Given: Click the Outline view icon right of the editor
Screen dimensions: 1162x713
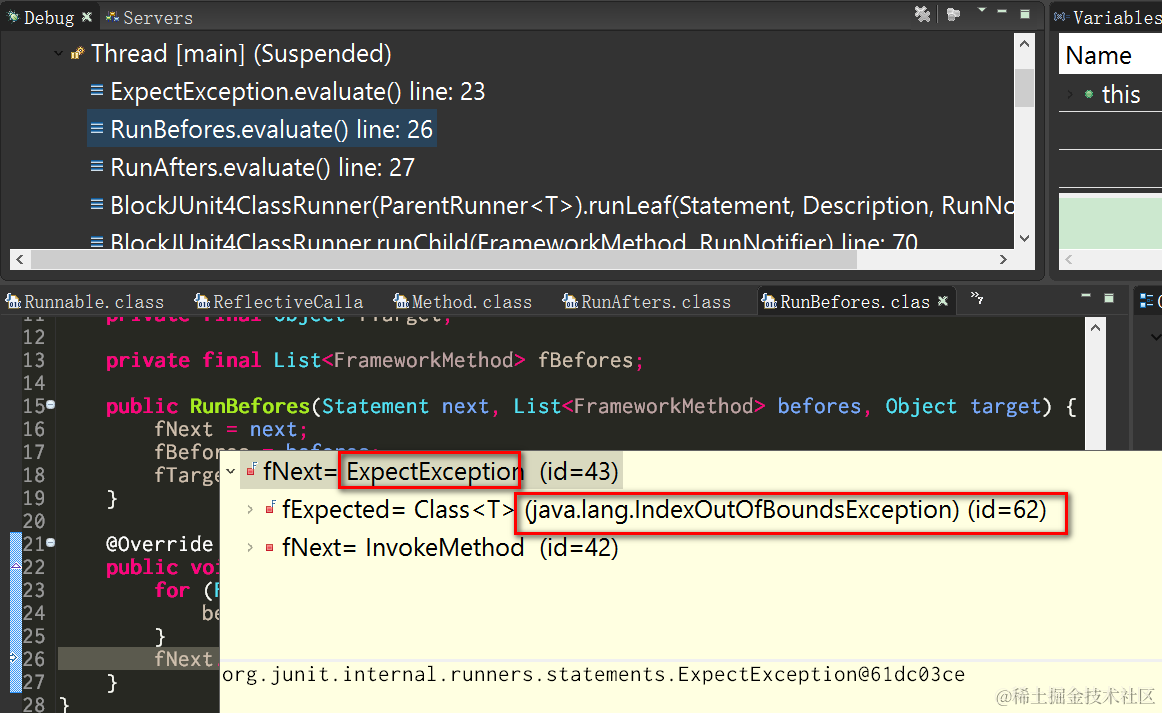Looking at the screenshot, I should [1146, 300].
